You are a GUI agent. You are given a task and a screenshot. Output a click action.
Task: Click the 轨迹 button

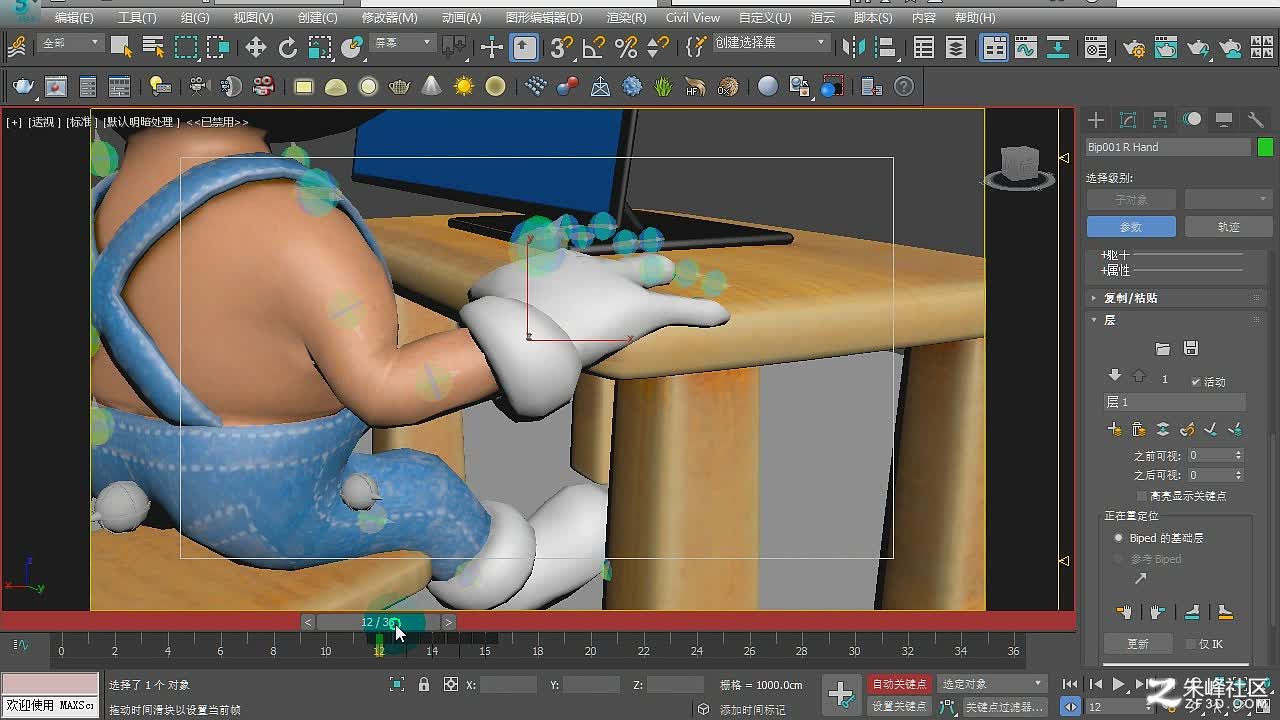click(1228, 227)
